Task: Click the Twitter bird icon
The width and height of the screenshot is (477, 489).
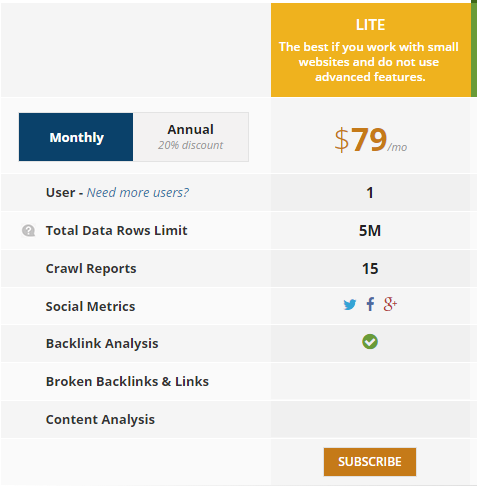Action: (x=350, y=304)
